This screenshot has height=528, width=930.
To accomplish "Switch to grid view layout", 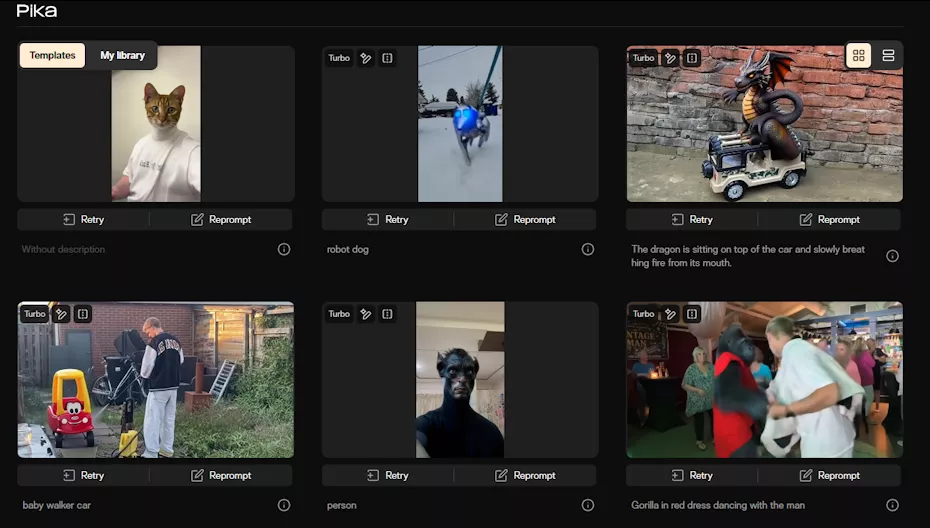I will click(x=858, y=56).
